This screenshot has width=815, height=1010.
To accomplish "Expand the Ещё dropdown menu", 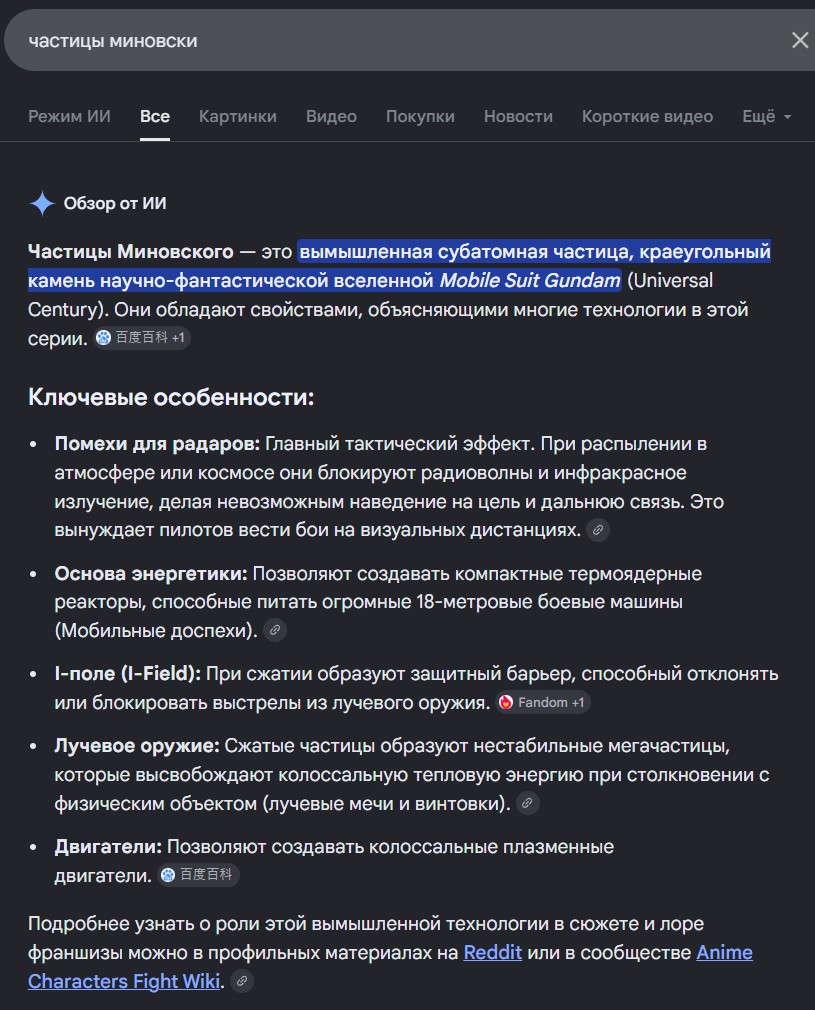I will [x=767, y=117].
